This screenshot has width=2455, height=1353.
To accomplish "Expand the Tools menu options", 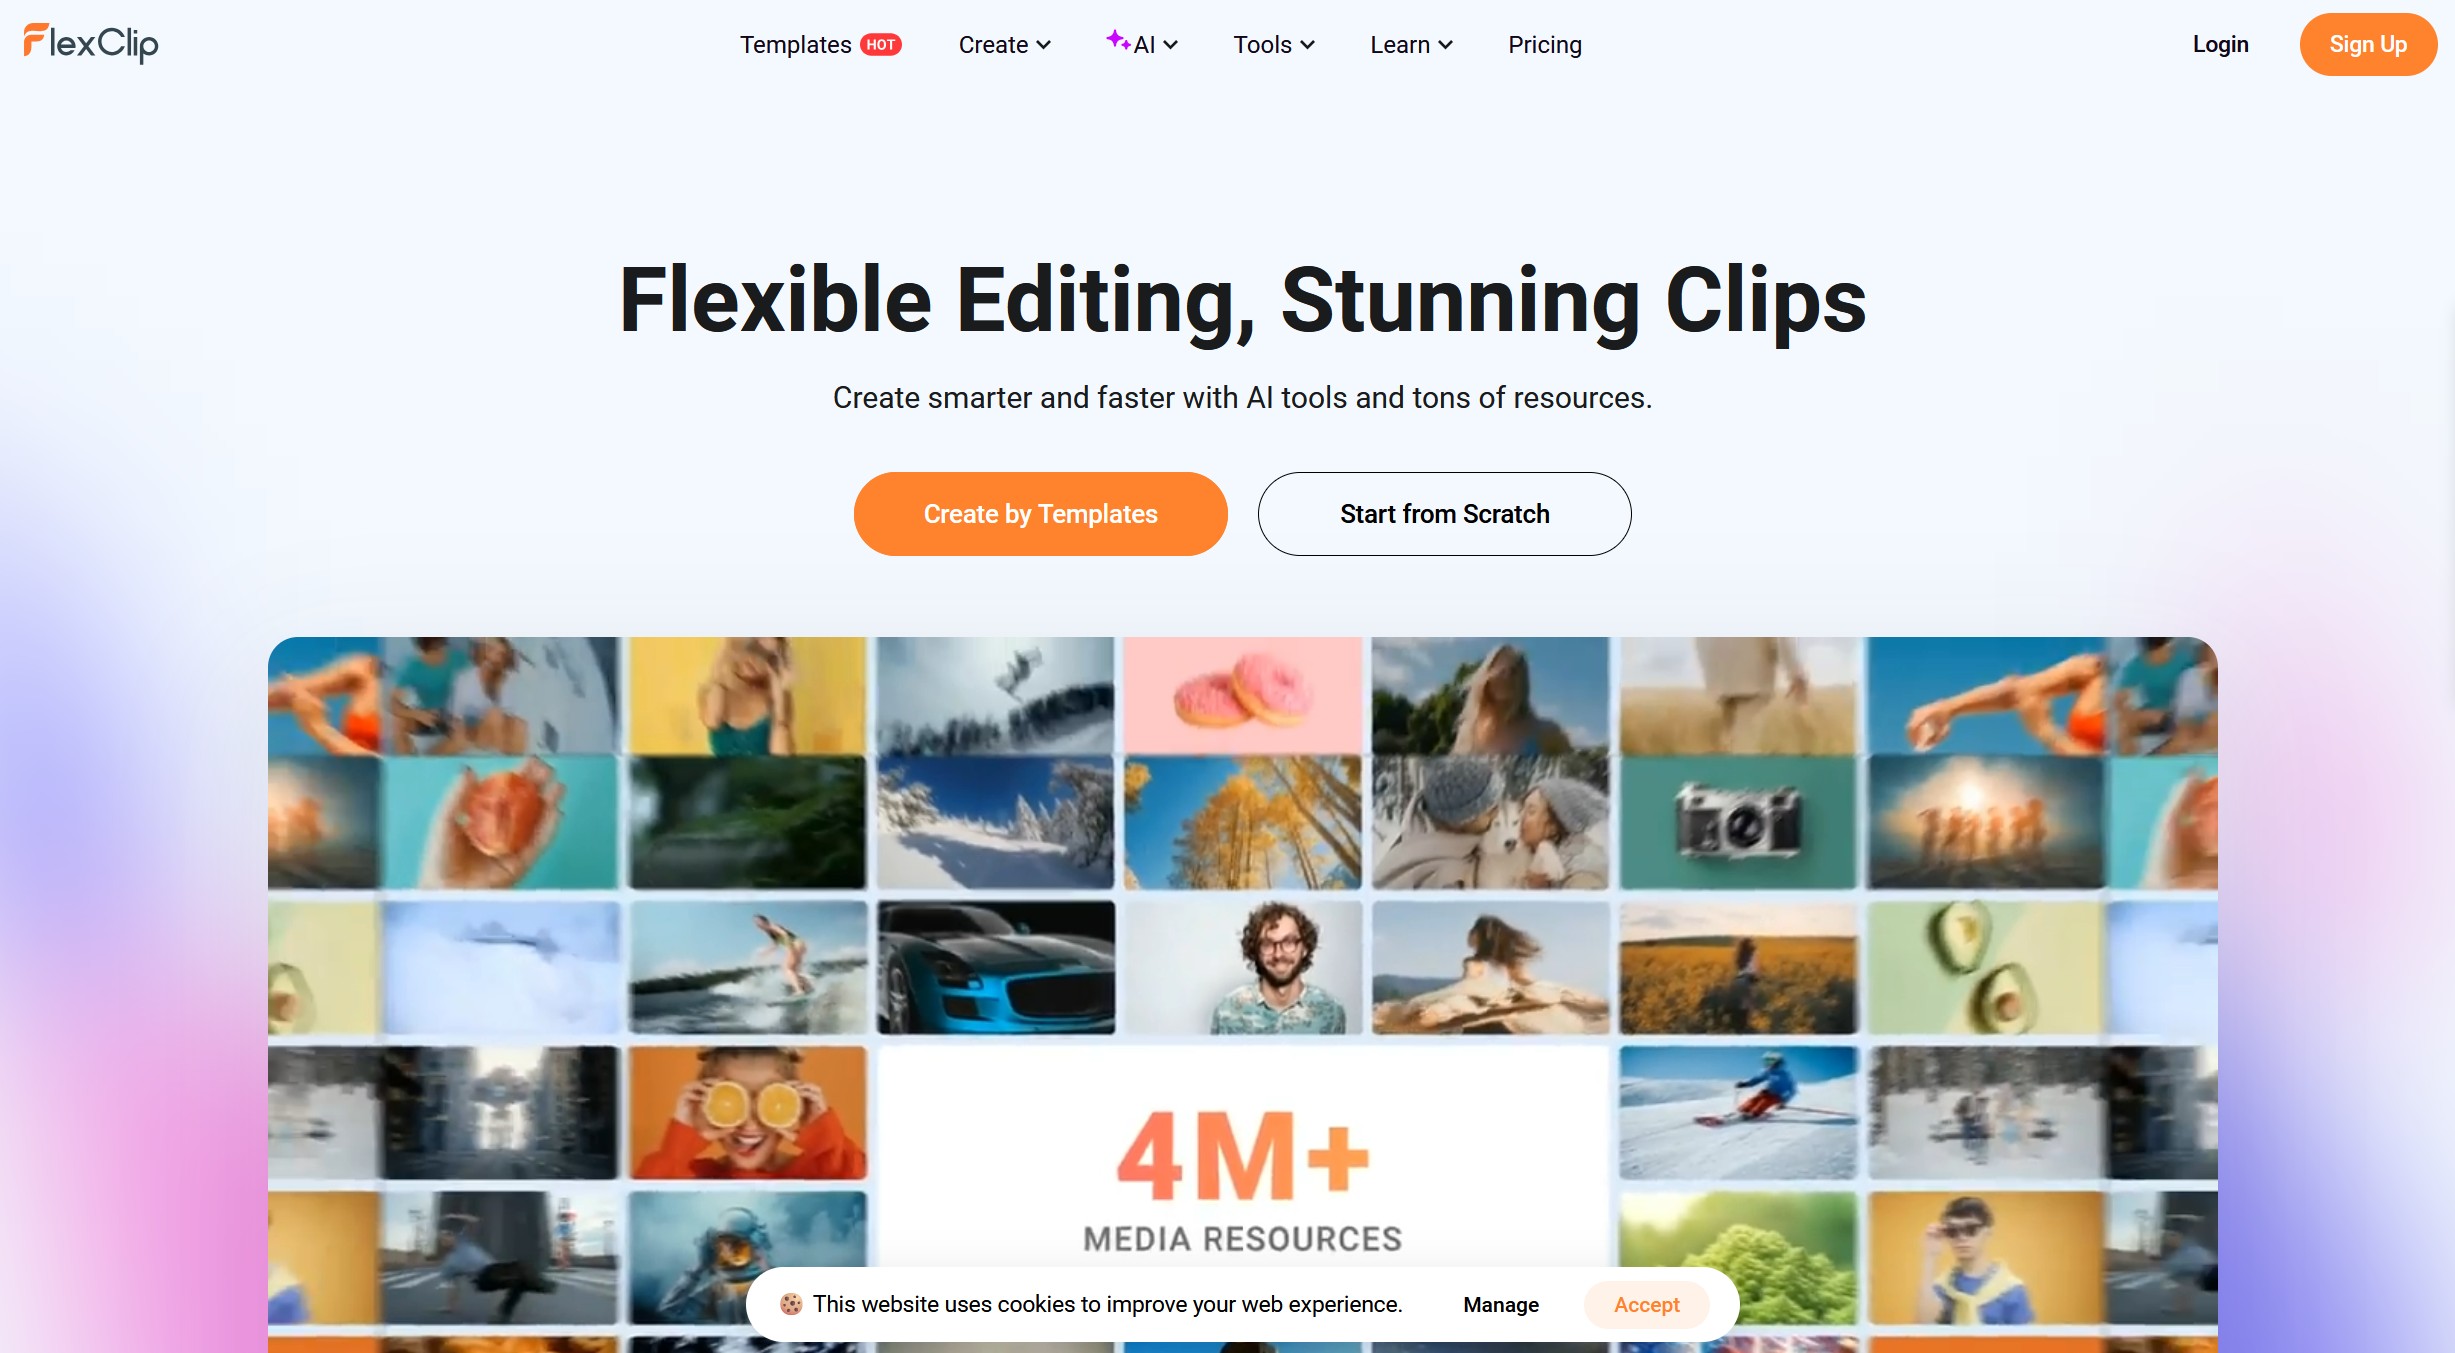I will pos(1272,45).
